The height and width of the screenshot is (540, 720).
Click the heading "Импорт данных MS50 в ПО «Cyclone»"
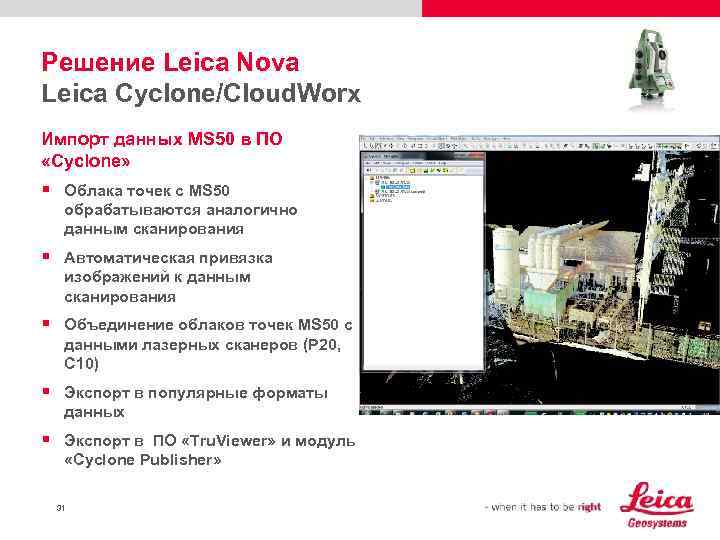[162, 150]
